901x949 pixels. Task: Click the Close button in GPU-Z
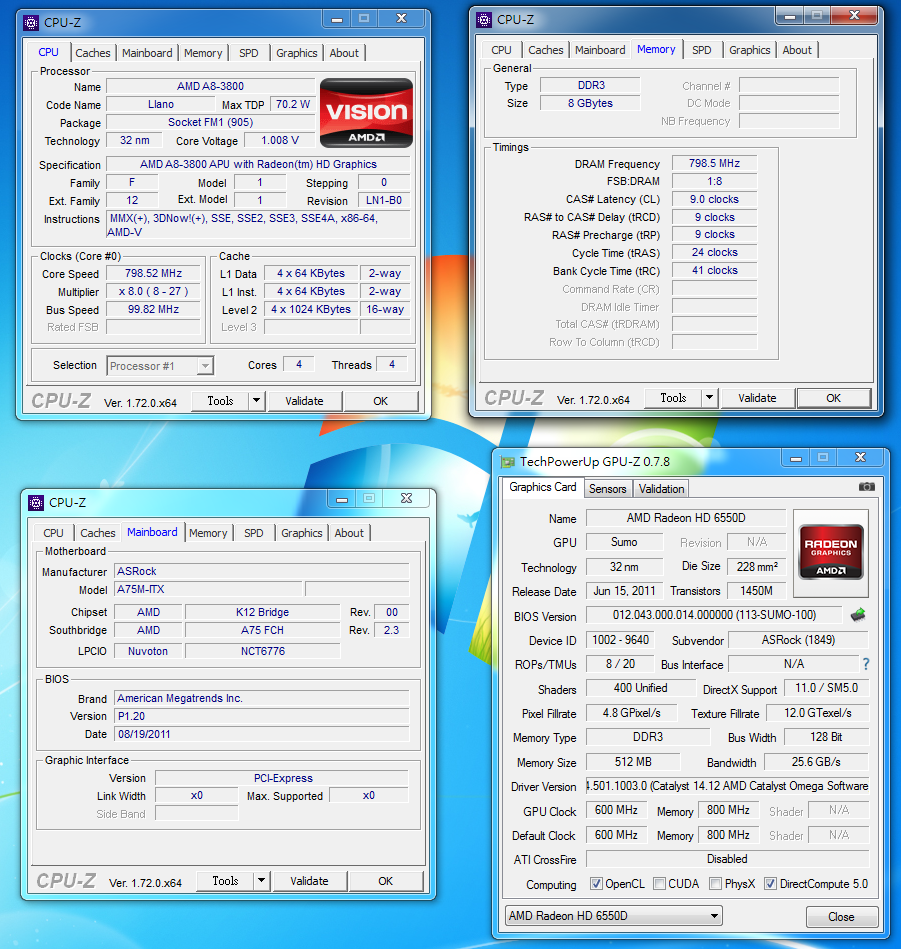[841, 916]
